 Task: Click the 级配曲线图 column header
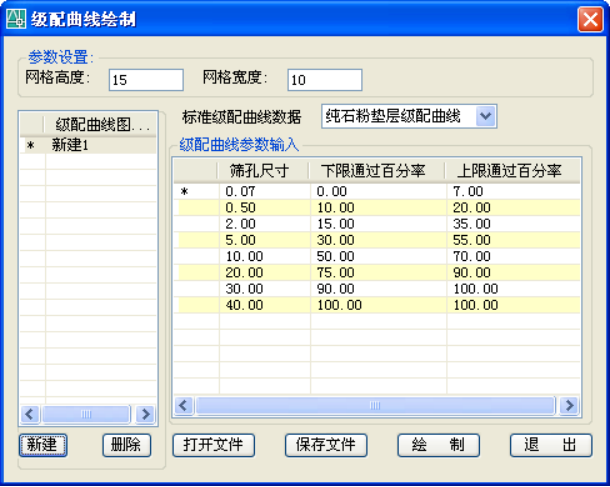tap(101, 125)
